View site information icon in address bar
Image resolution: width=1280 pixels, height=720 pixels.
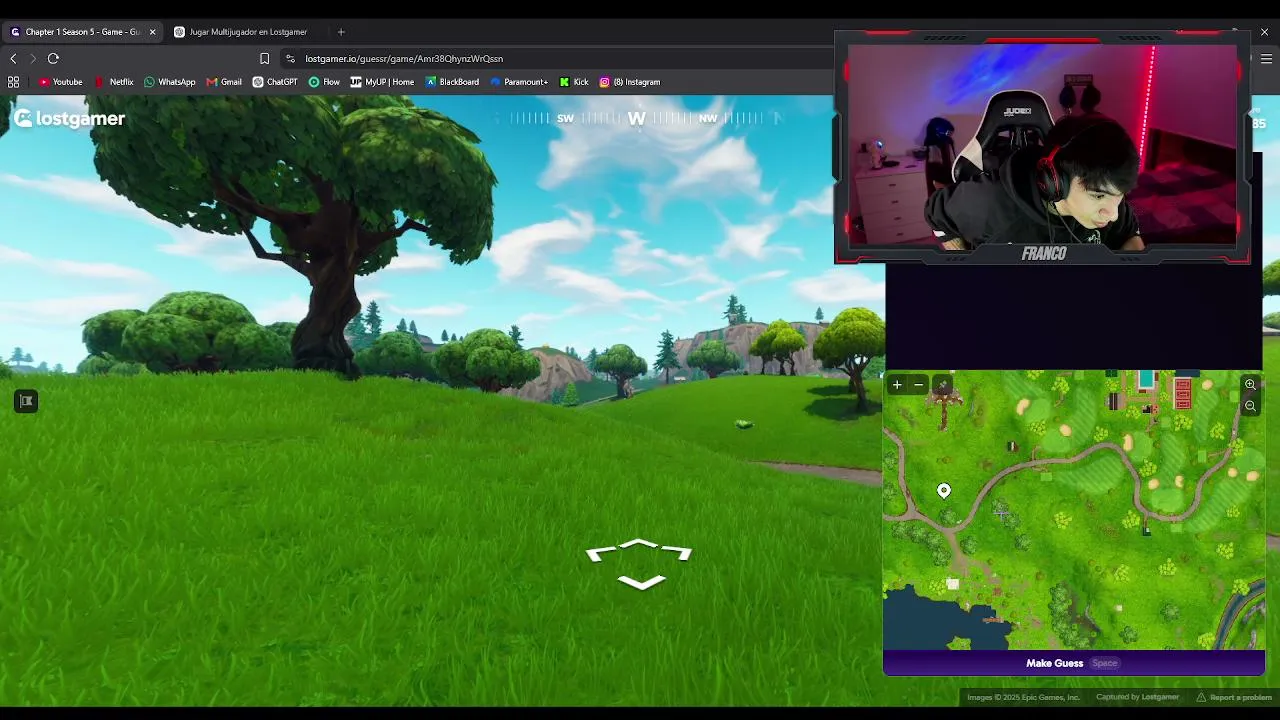point(290,59)
